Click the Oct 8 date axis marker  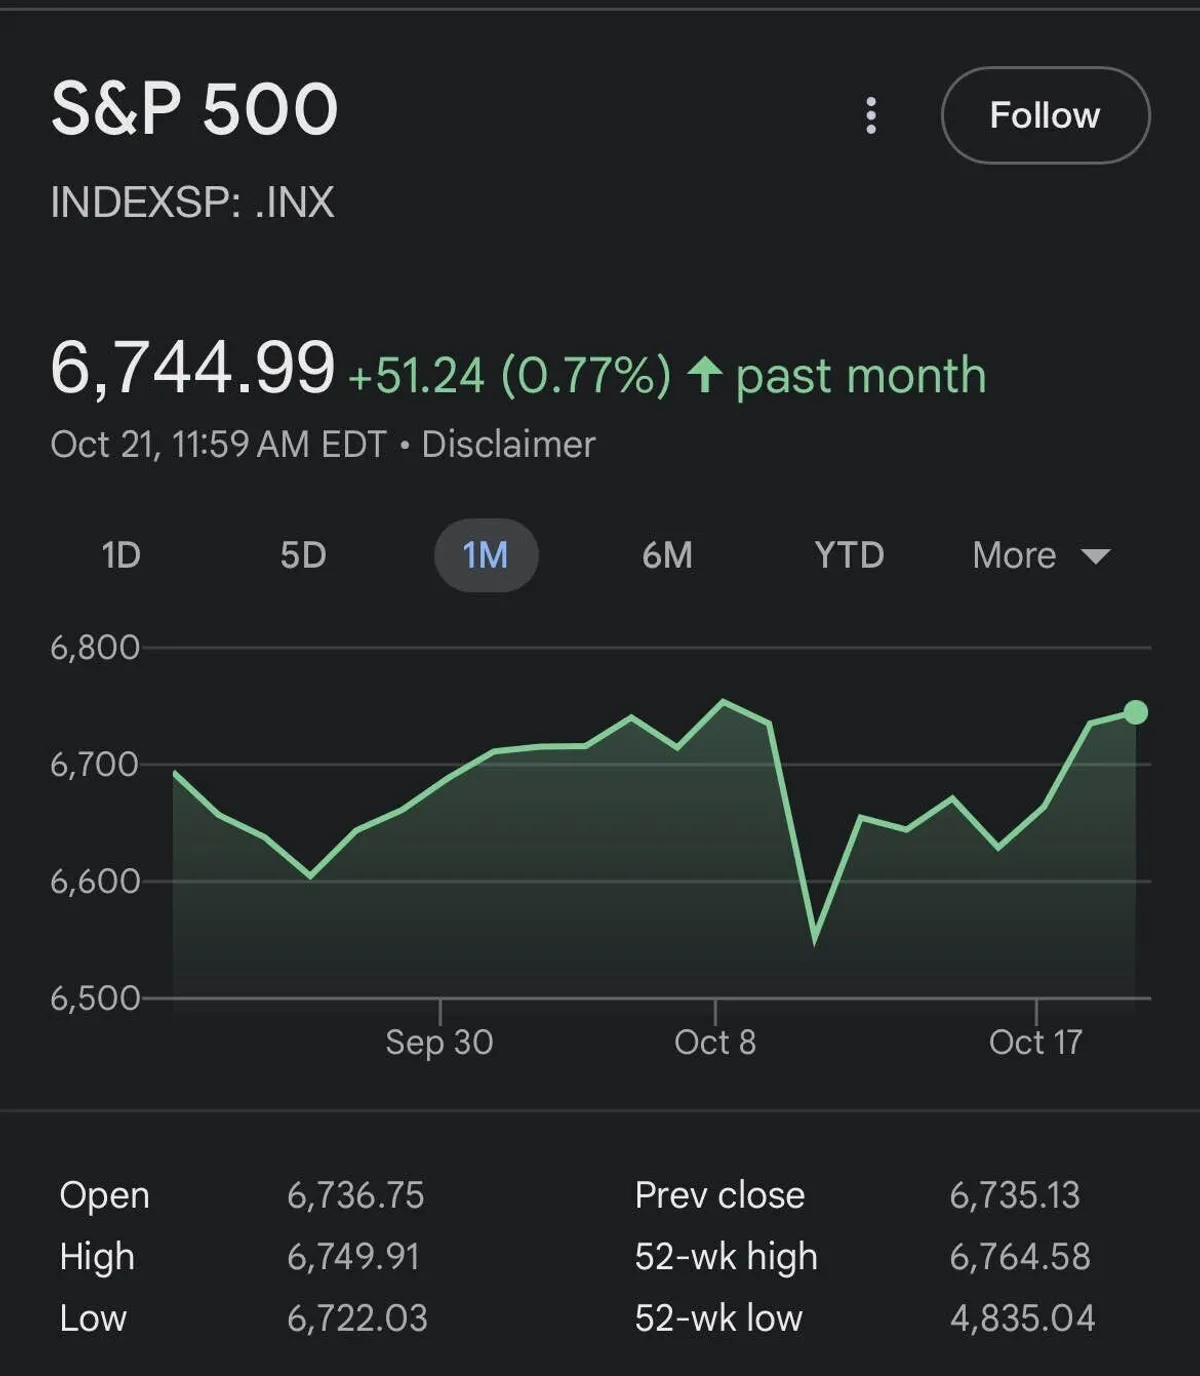click(x=715, y=1042)
